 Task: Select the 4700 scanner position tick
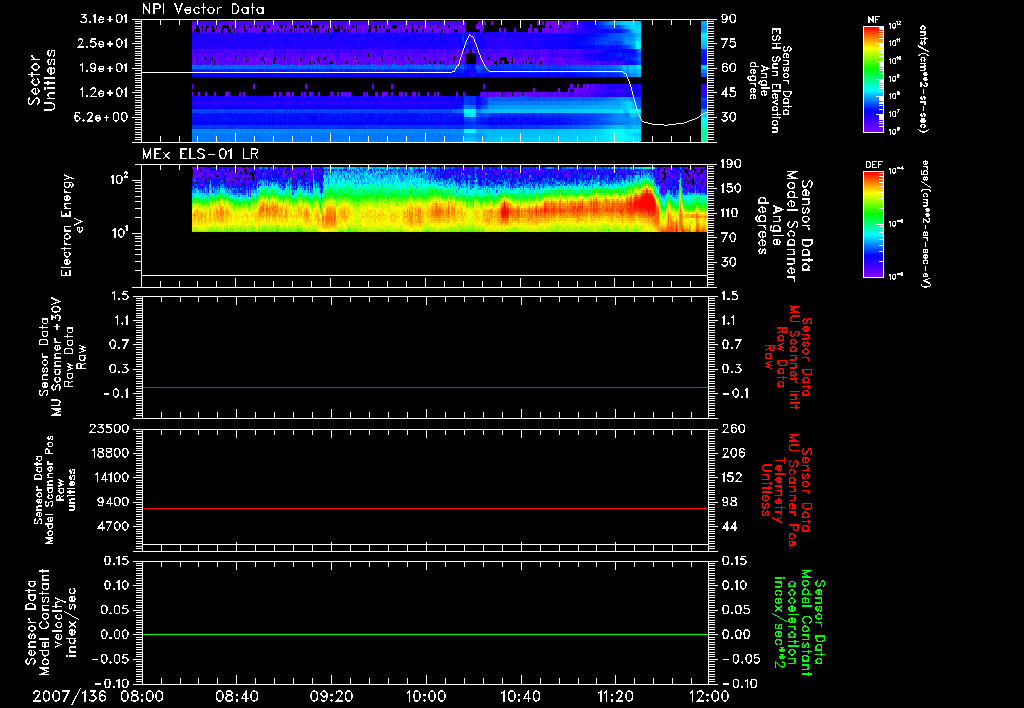coord(114,526)
